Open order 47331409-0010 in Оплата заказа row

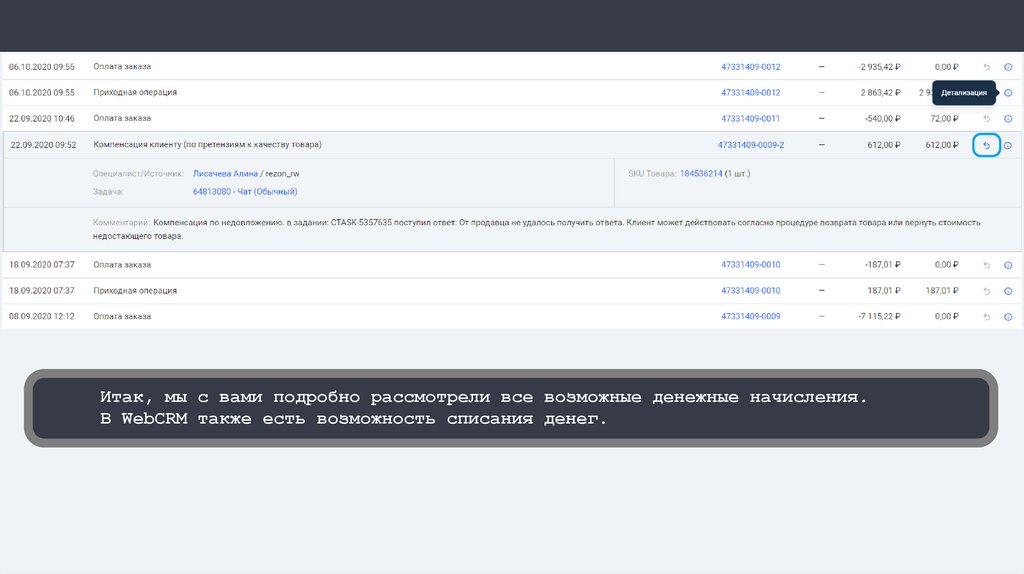click(x=750, y=264)
